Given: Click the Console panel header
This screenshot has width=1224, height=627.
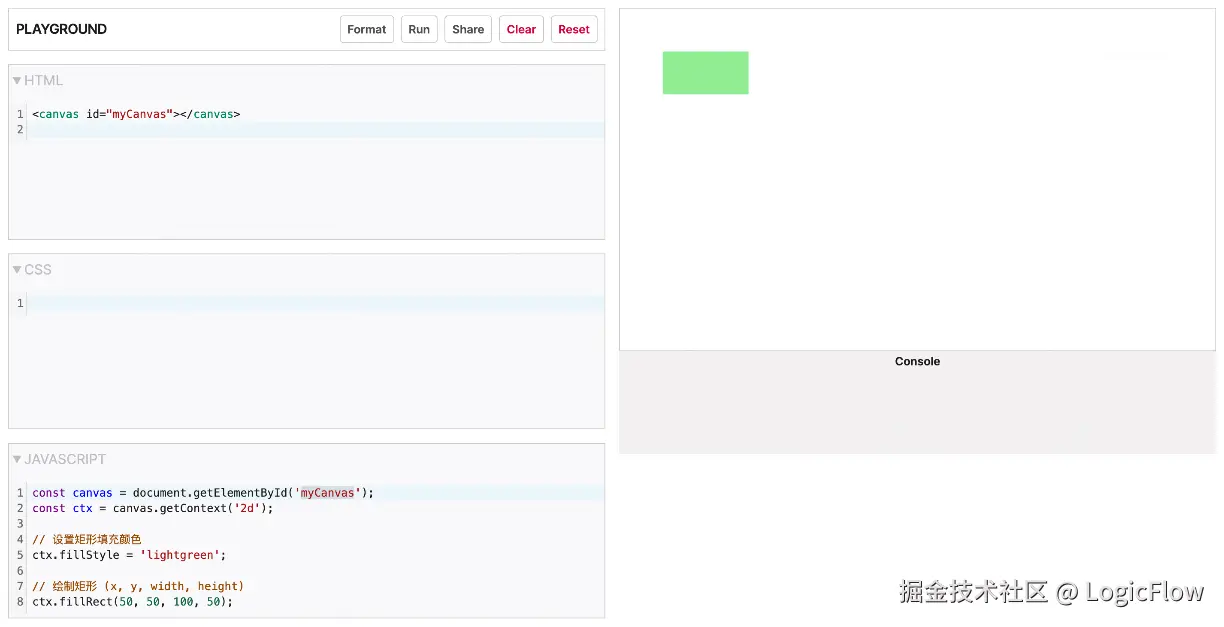Looking at the screenshot, I should (x=917, y=362).
